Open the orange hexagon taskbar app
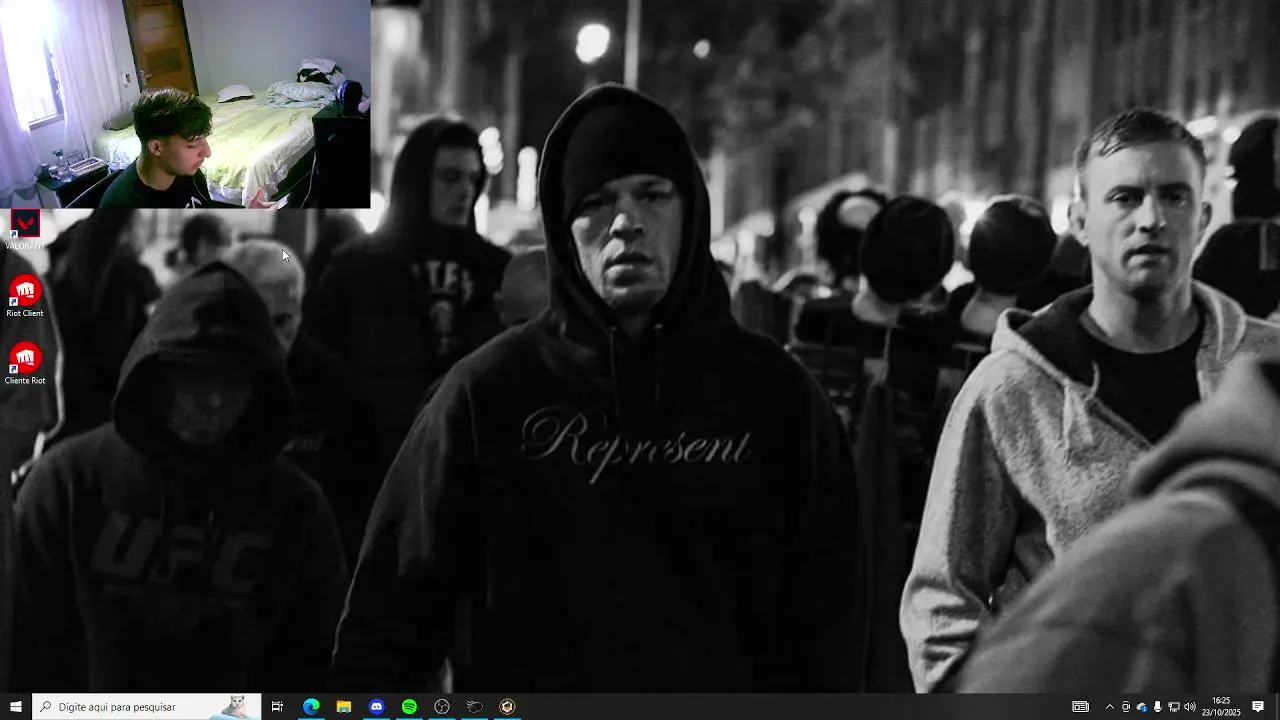This screenshot has height=720, width=1280. [x=507, y=707]
